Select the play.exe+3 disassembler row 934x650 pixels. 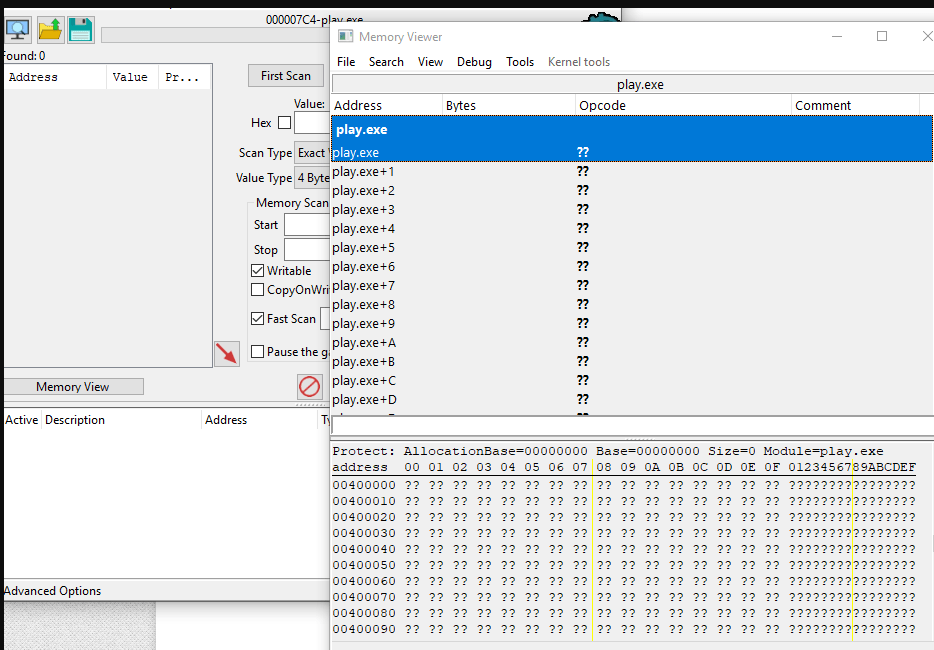pos(631,210)
